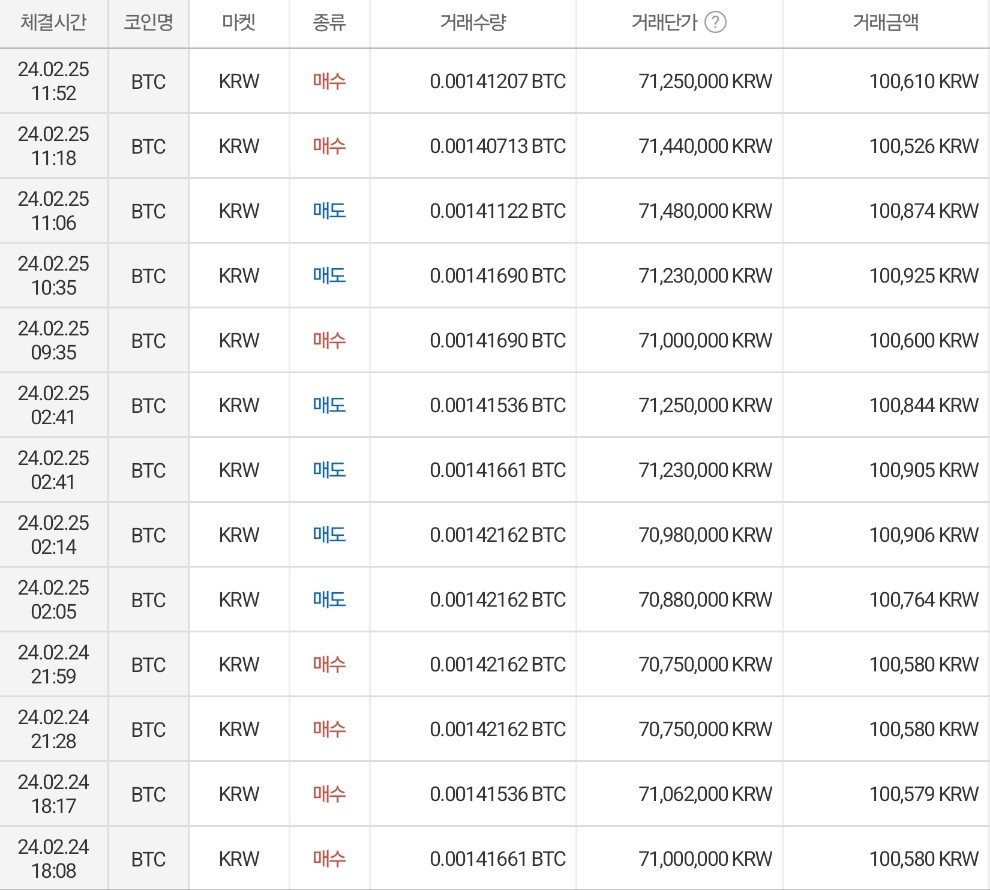
Task: Select the 24.02.25 11:18 timestamp cell
Action: point(54,146)
